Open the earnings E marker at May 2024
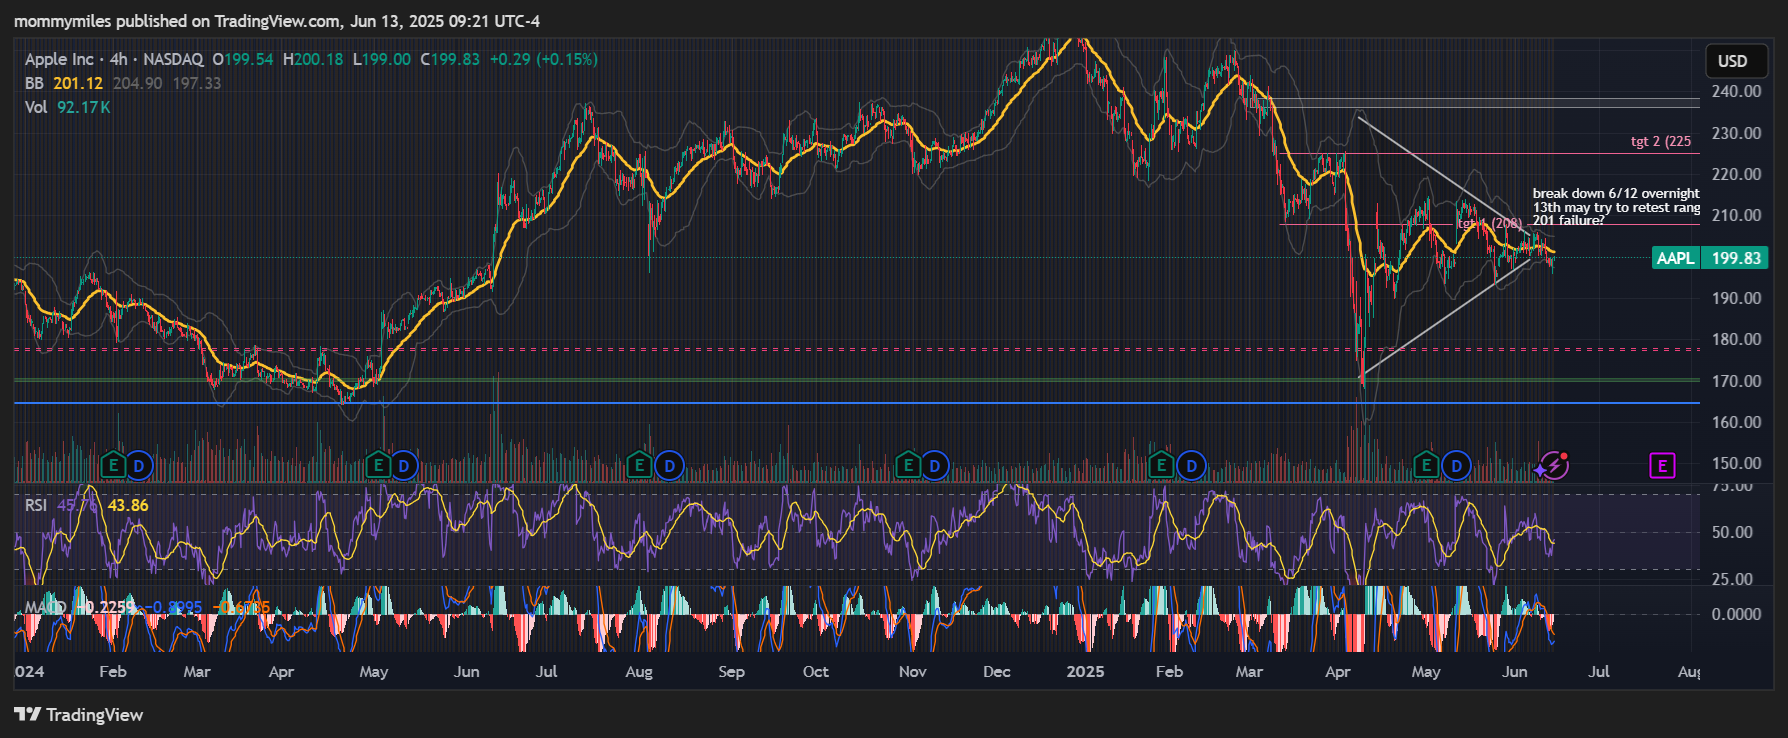 pos(378,465)
